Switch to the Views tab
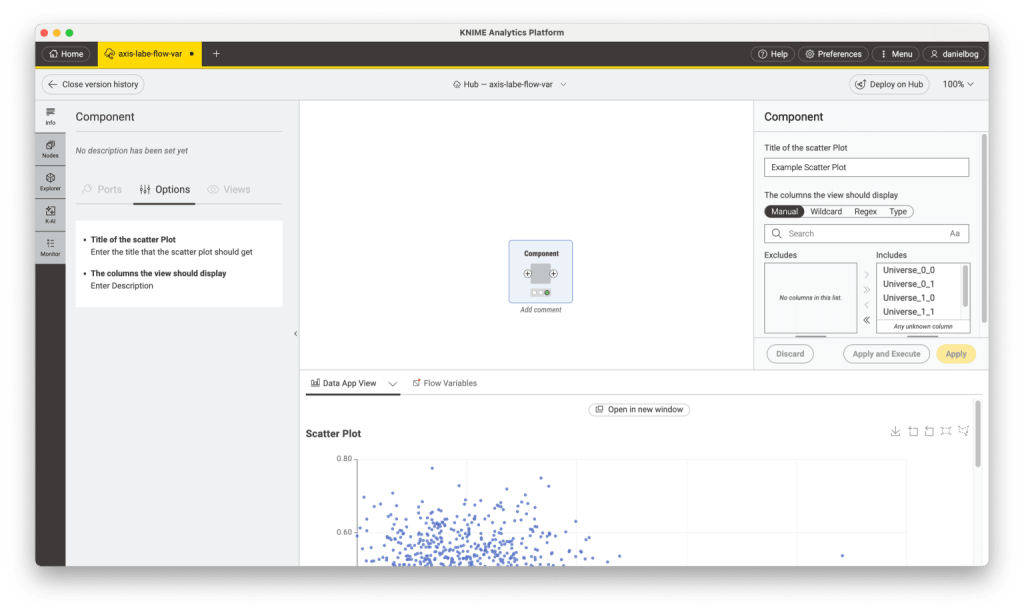The image size is (1024, 613). click(229, 189)
